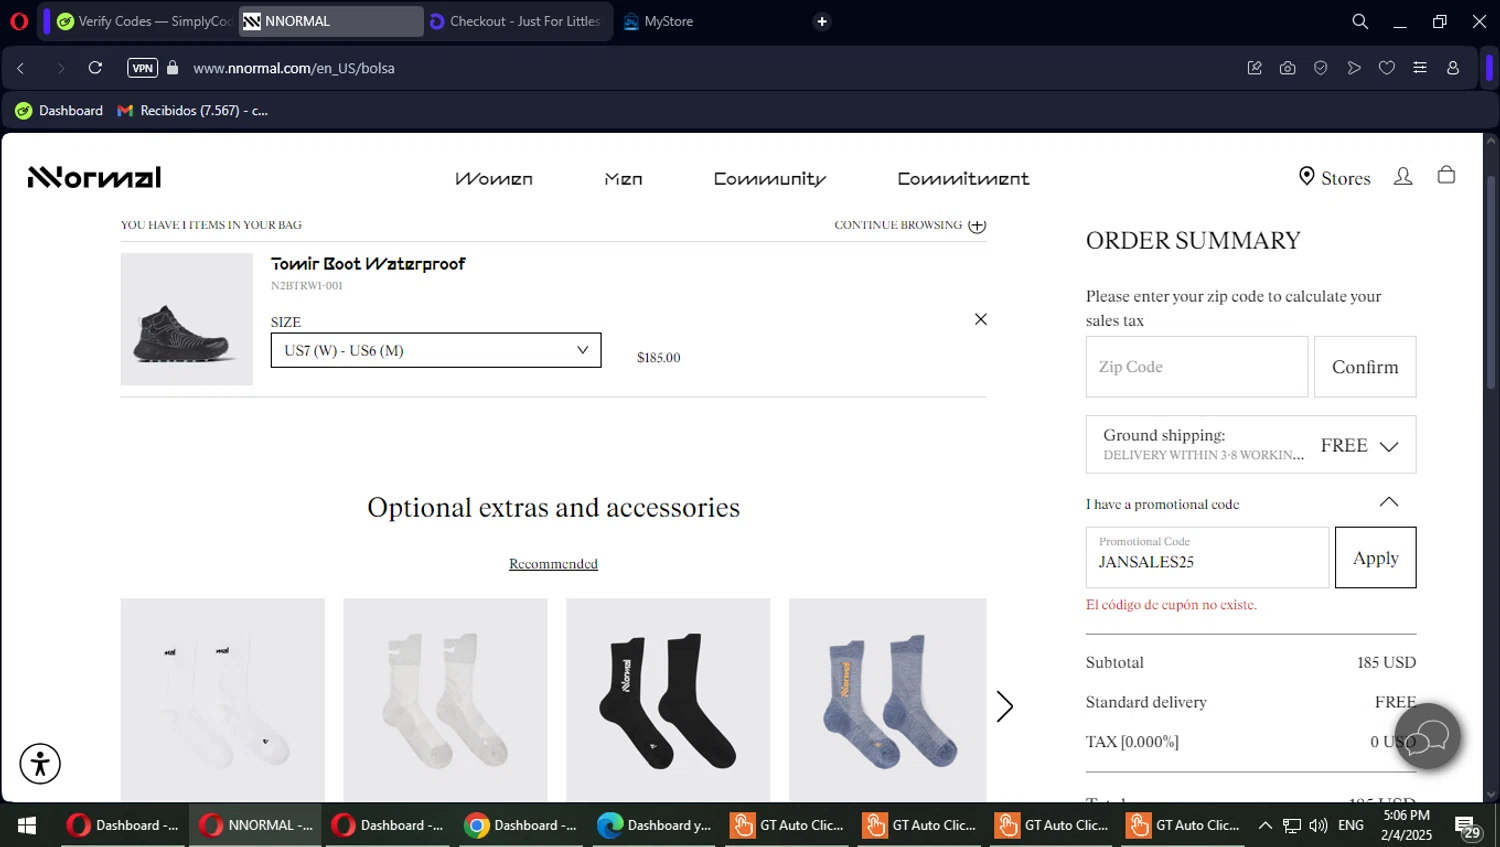Image resolution: width=1500 pixels, height=847 pixels.
Task: Apply the promotional code
Action: tap(1375, 557)
